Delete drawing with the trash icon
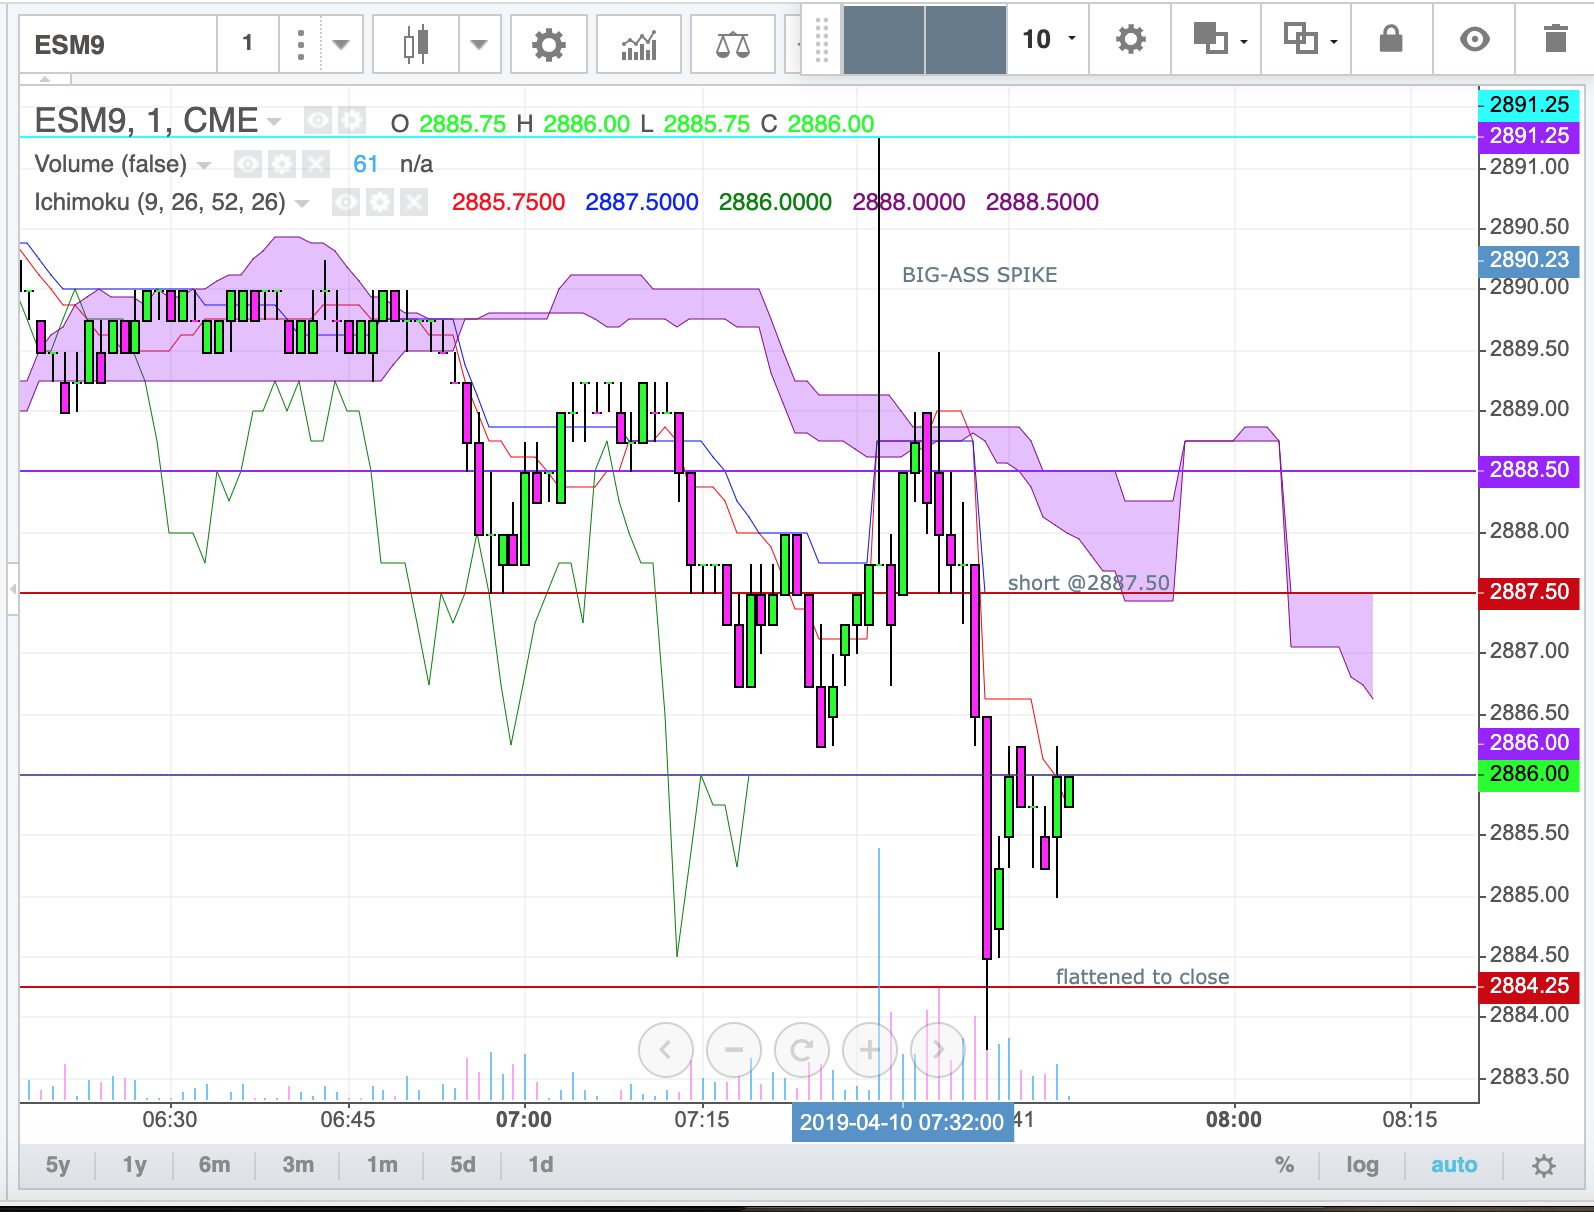This screenshot has width=1594, height=1212. point(1555,39)
